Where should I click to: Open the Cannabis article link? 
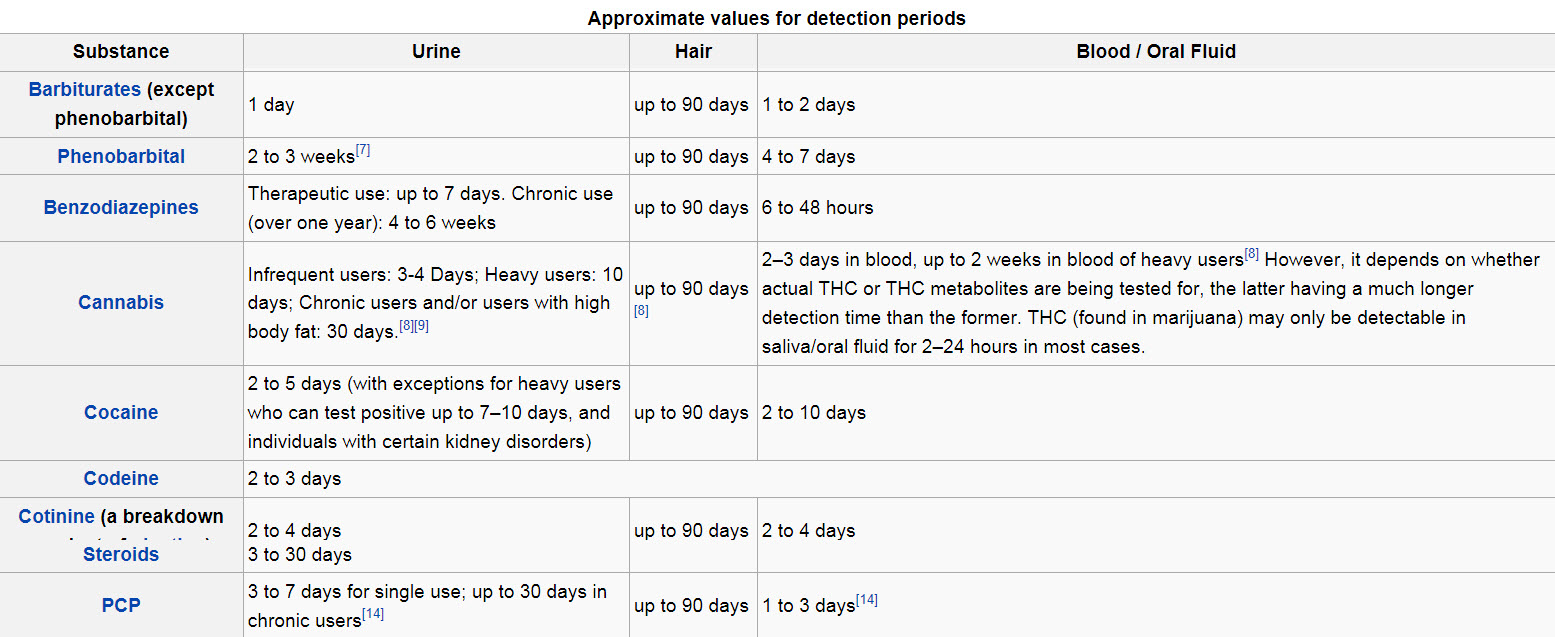pos(121,302)
